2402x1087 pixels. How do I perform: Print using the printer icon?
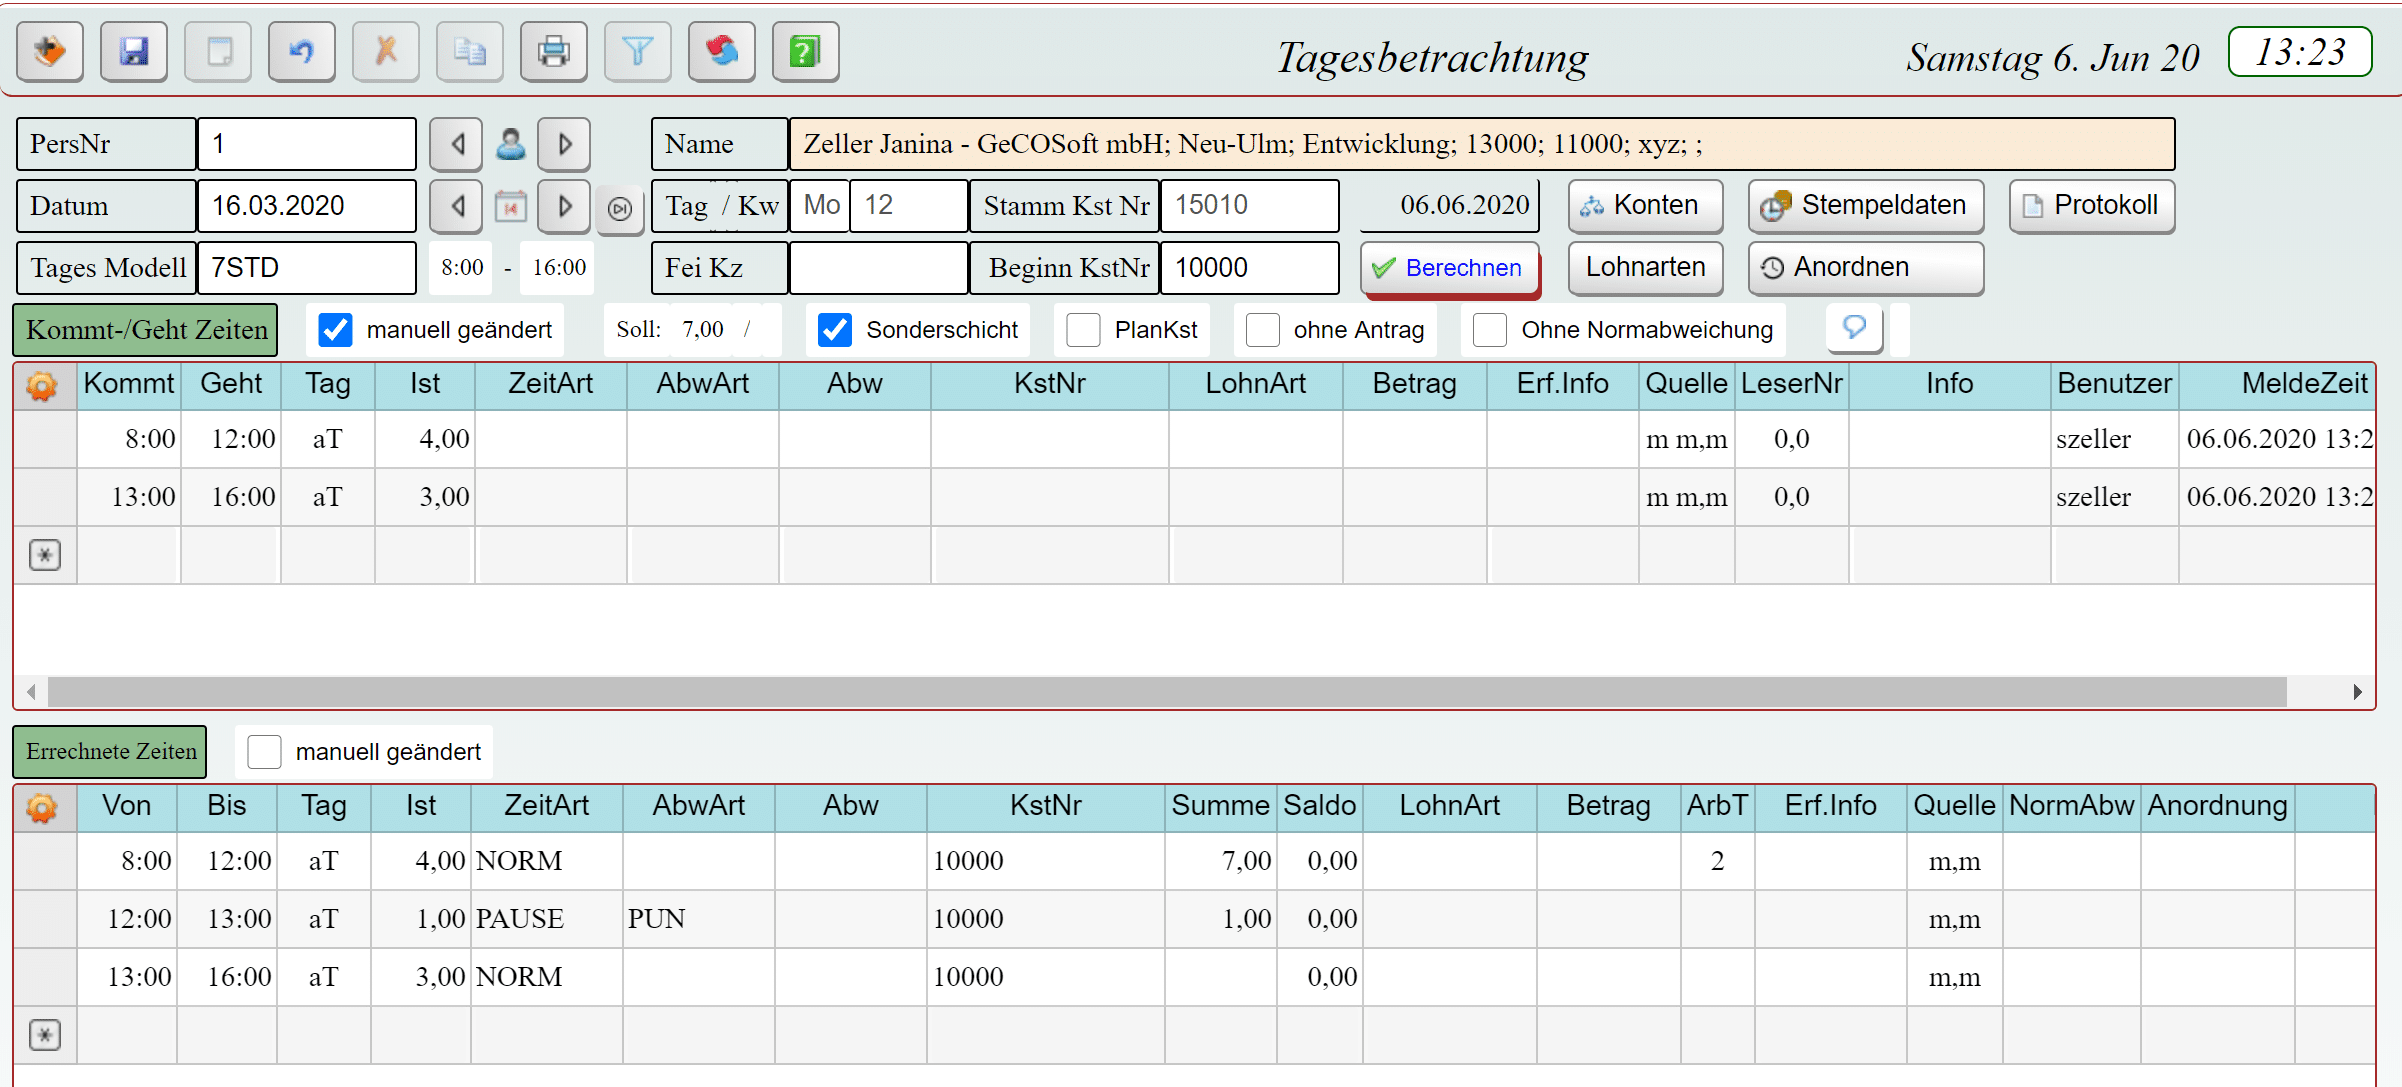pos(554,52)
